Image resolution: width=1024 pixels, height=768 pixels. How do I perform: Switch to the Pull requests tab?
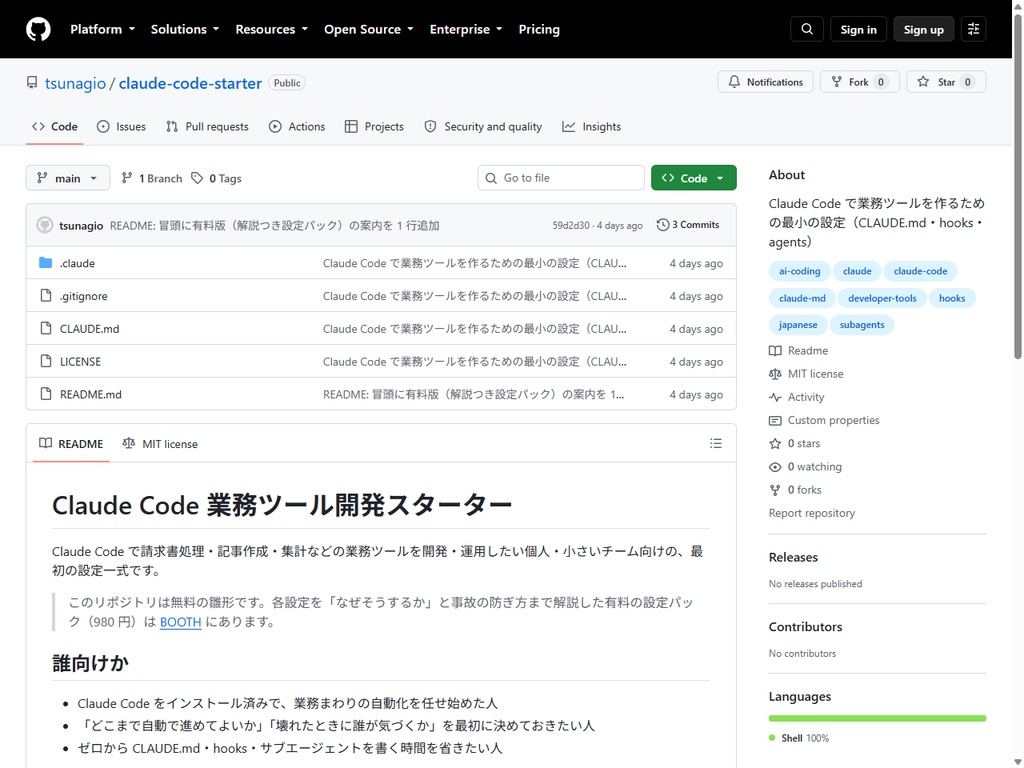click(x=207, y=127)
